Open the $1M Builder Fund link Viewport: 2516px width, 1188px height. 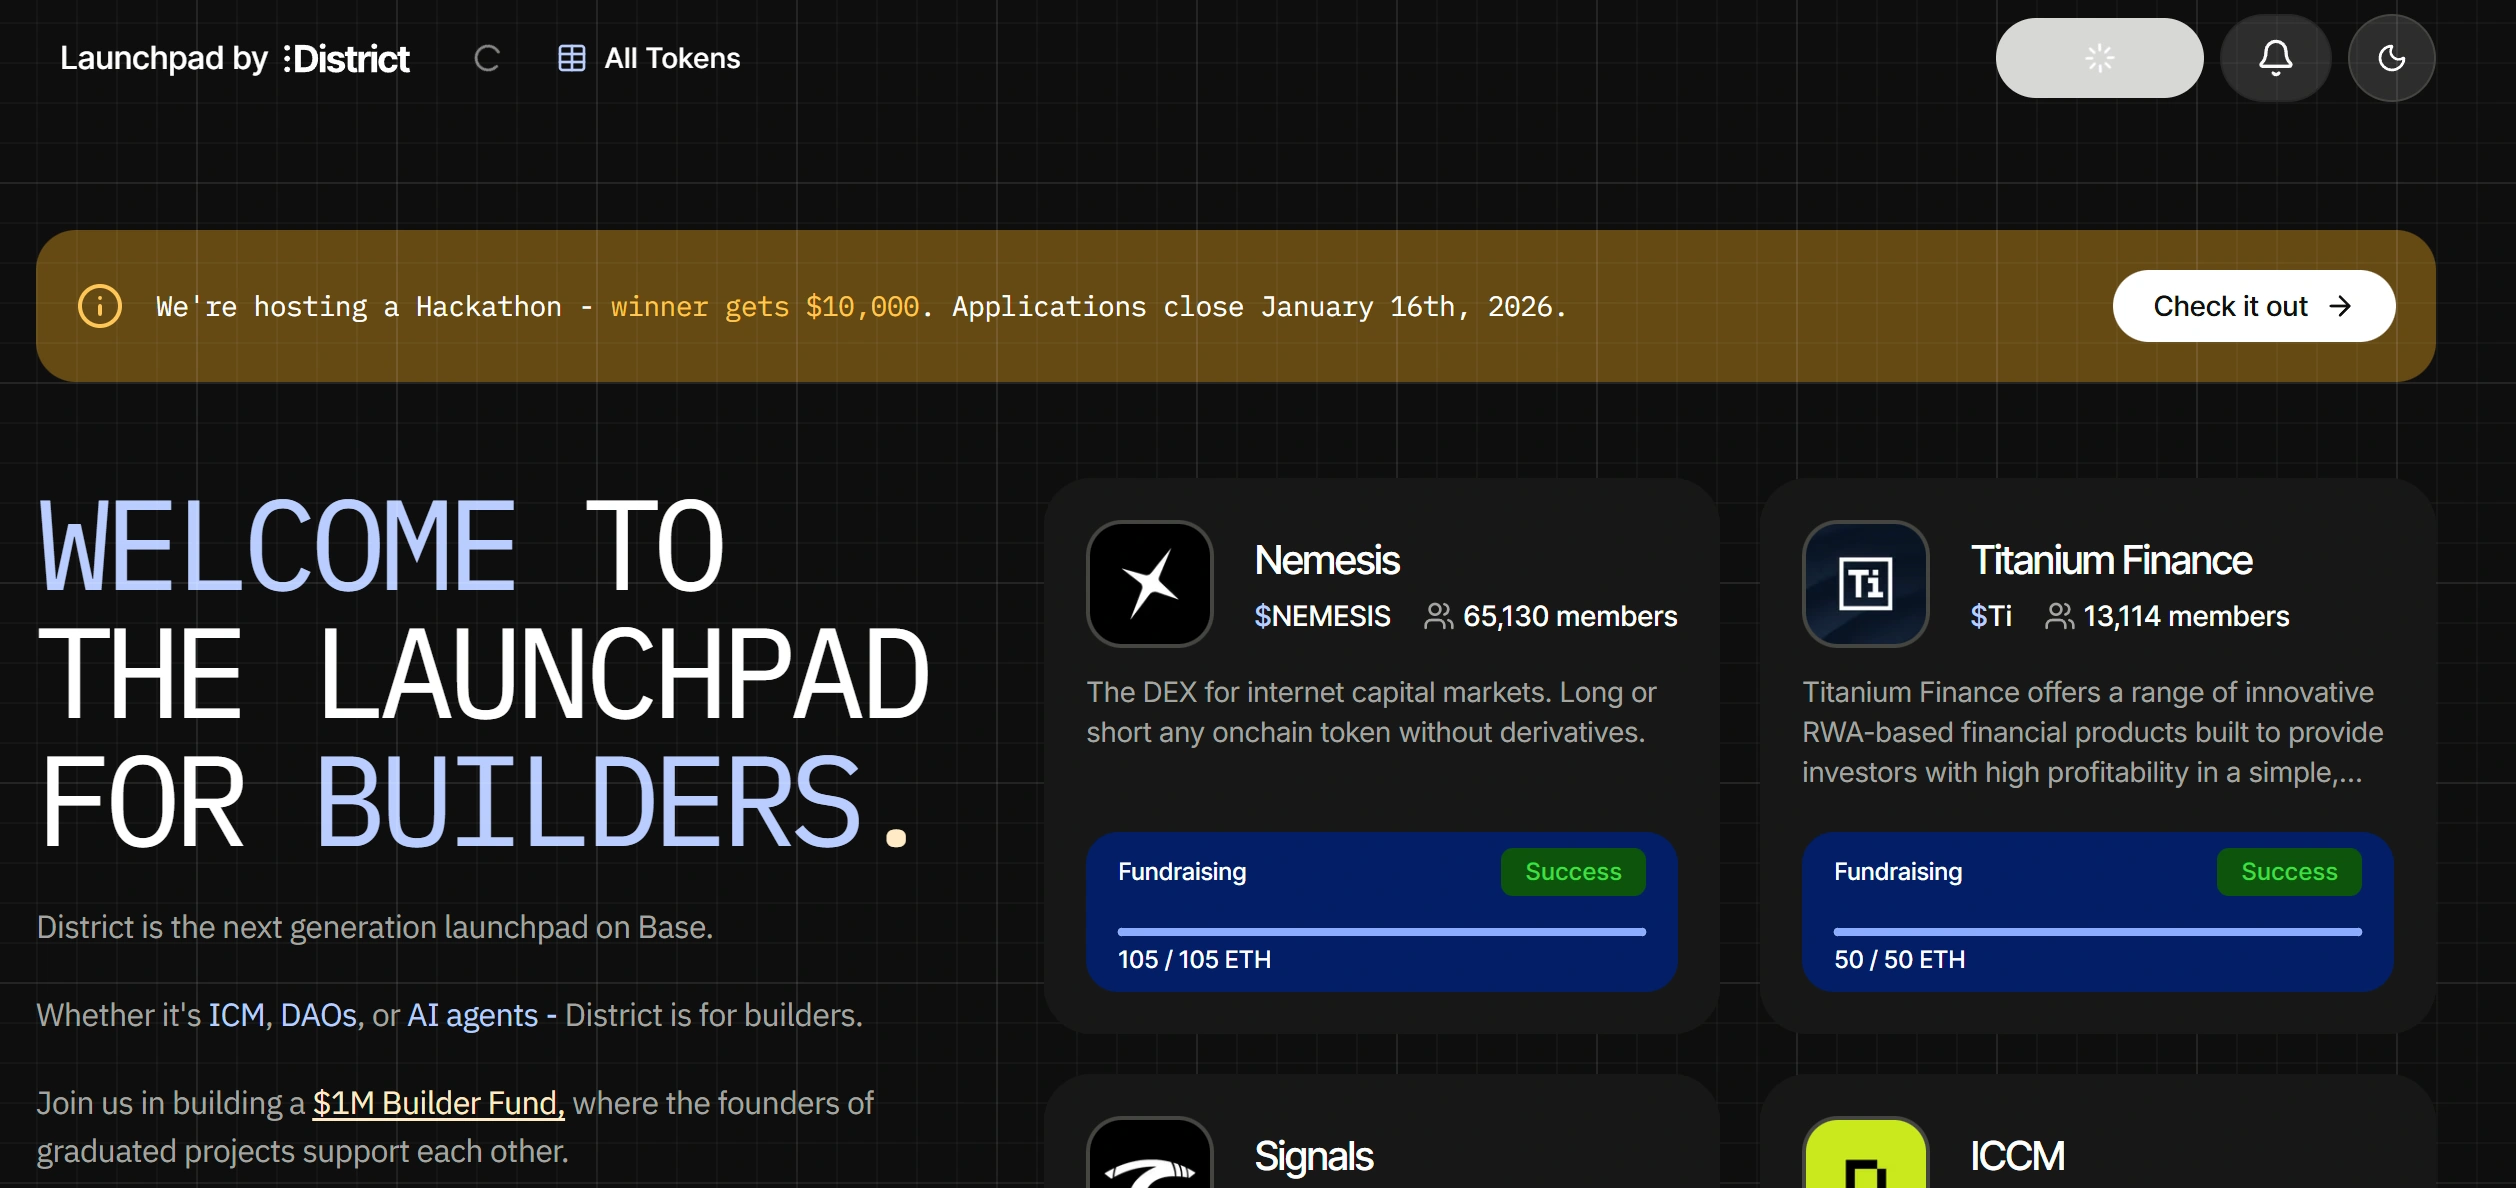click(438, 1103)
